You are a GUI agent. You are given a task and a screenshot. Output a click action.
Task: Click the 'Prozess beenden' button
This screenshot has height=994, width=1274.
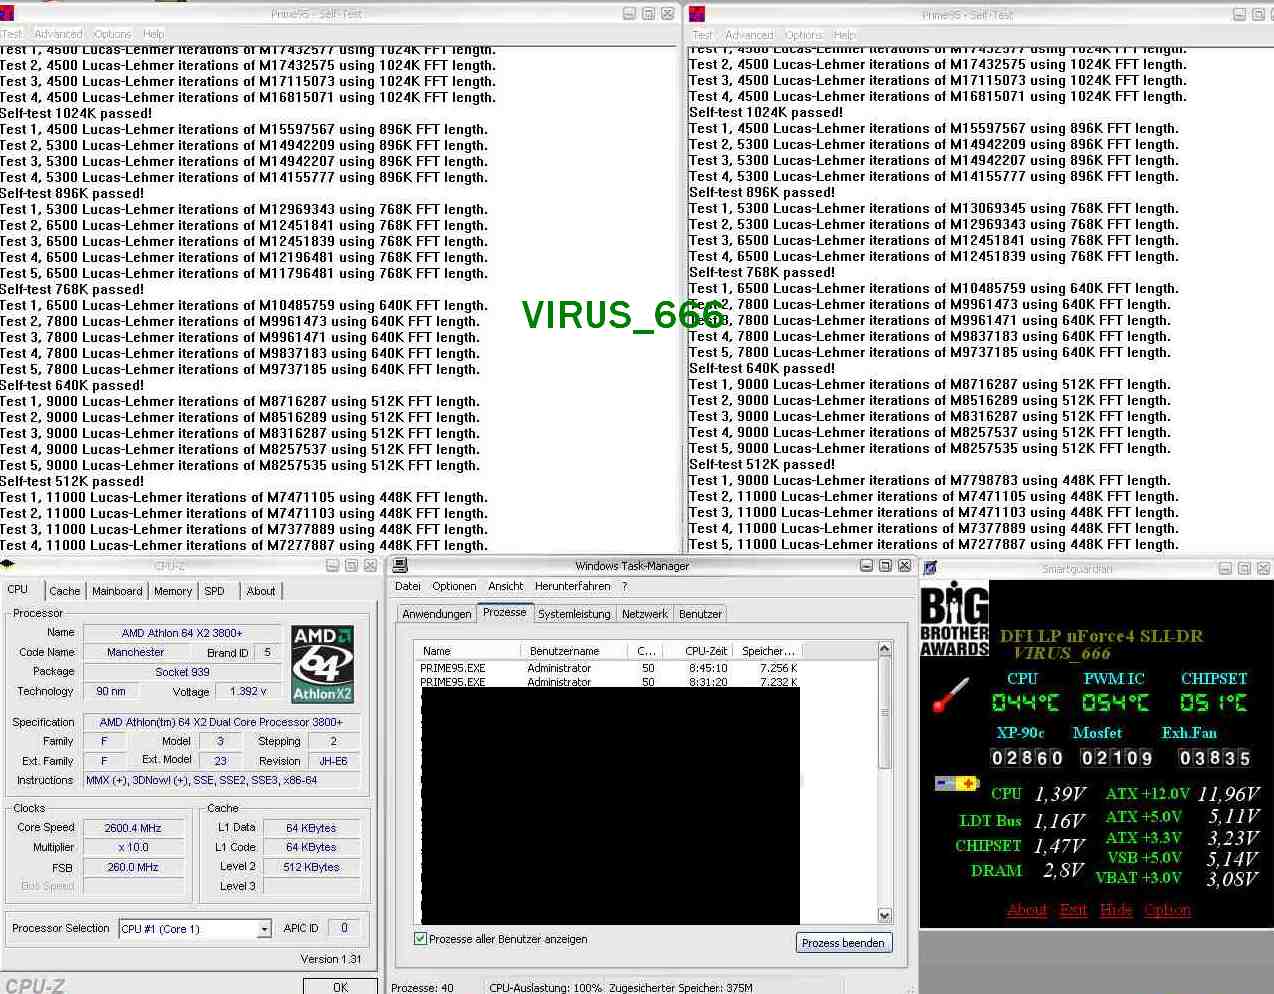click(843, 943)
